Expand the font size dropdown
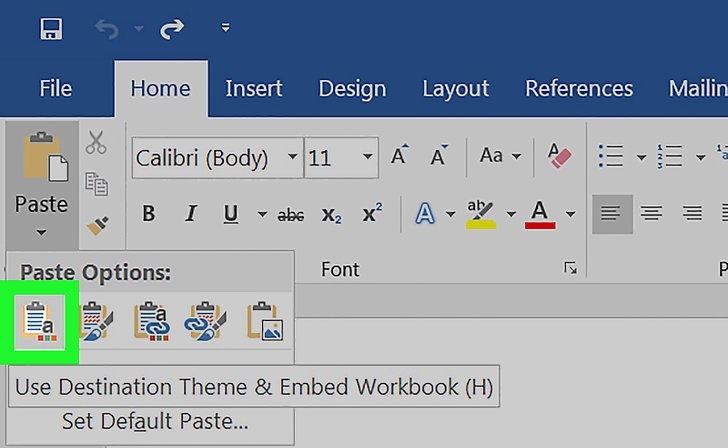The height and width of the screenshot is (448, 728). tap(368, 158)
